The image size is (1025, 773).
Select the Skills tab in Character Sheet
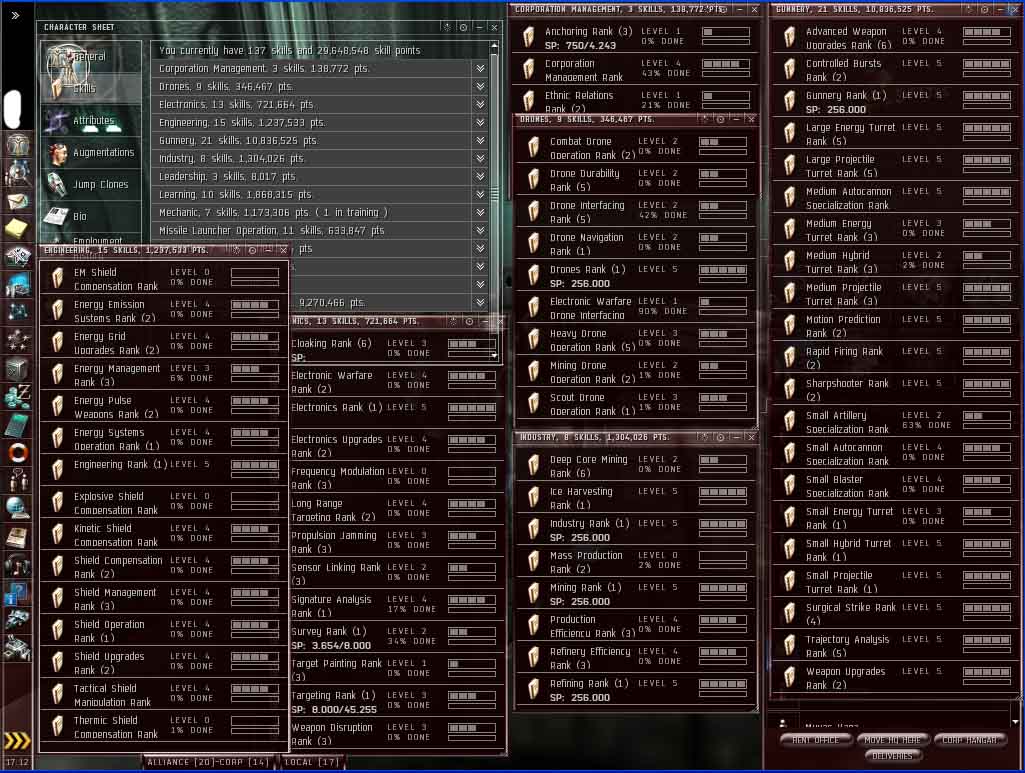click(x=91, y=88)
